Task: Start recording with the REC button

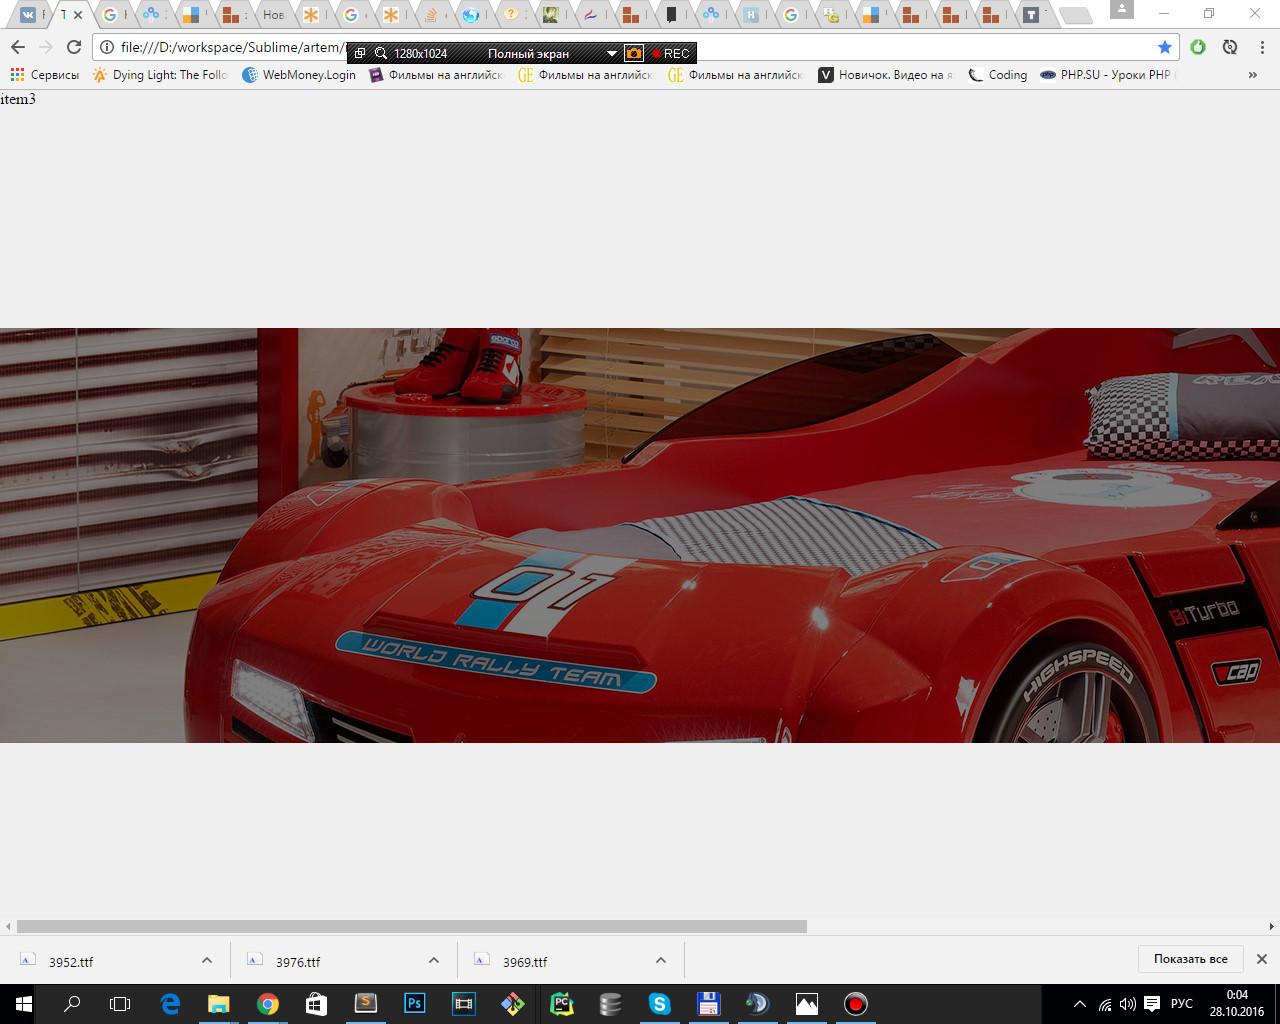Action: (x=671, y=53)
